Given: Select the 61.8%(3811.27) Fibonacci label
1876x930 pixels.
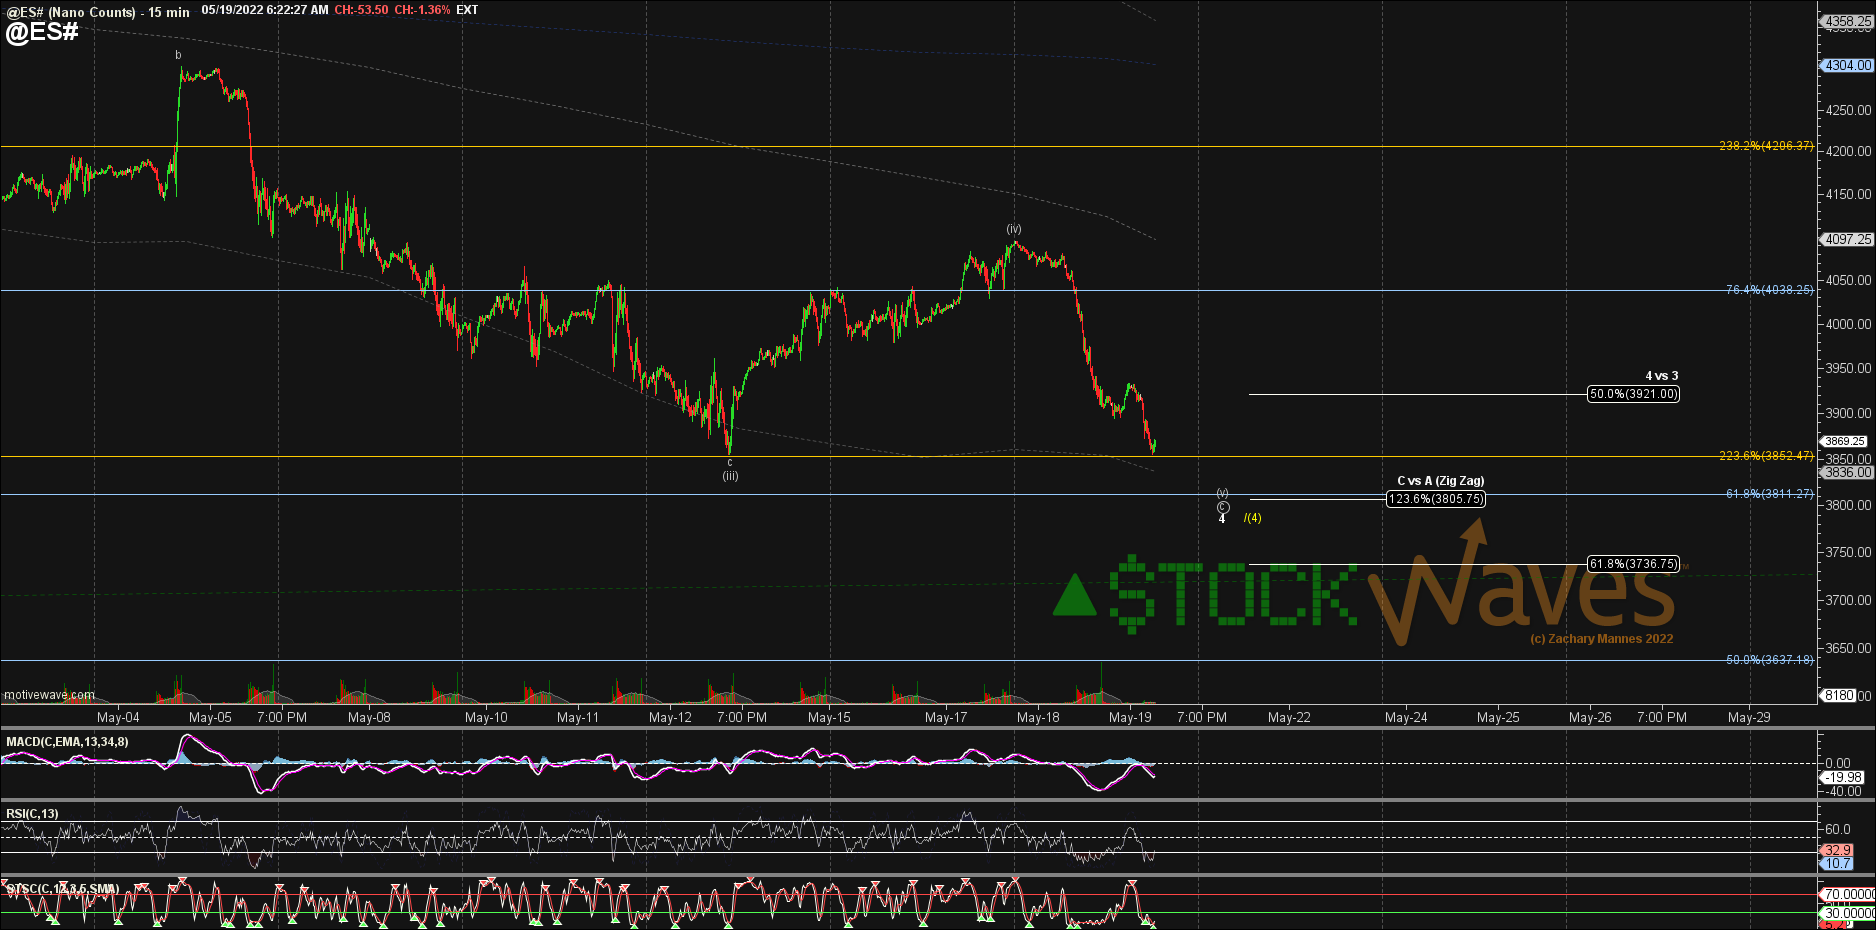Looking at the screenshot, I should pyautogui.click(x=1769, y=494).
